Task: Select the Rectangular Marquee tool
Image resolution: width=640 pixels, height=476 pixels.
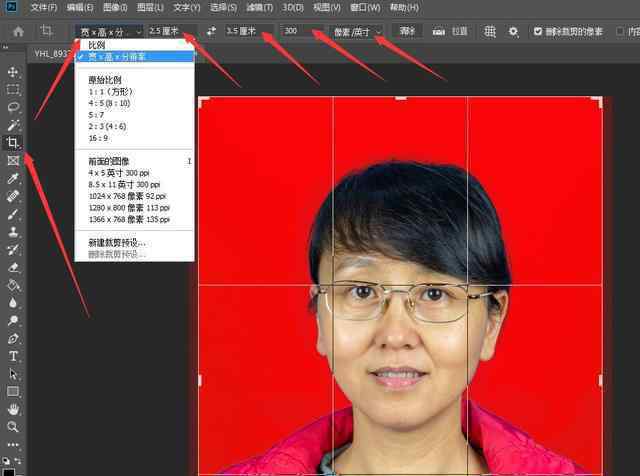Action: [13, 89]
